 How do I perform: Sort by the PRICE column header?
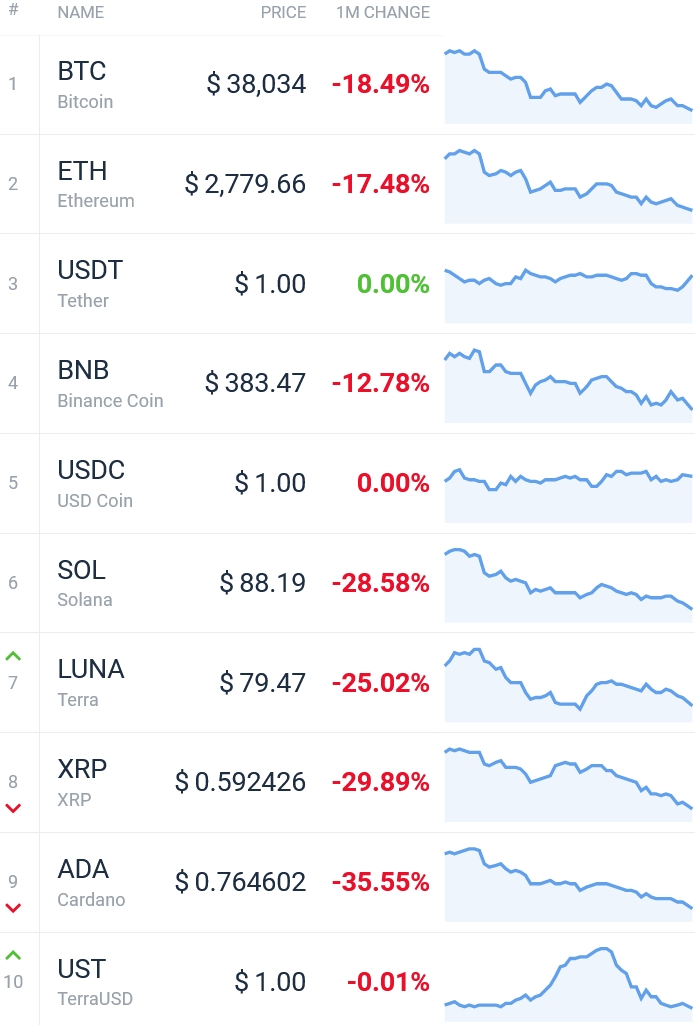point(283,12)
